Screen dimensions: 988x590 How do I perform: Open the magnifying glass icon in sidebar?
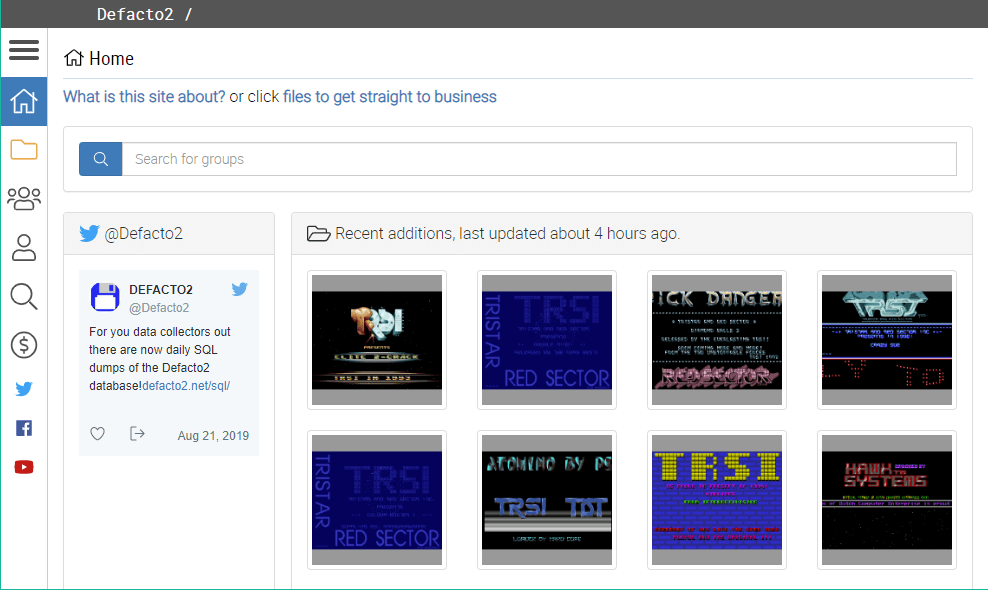(x=24, y=296)
